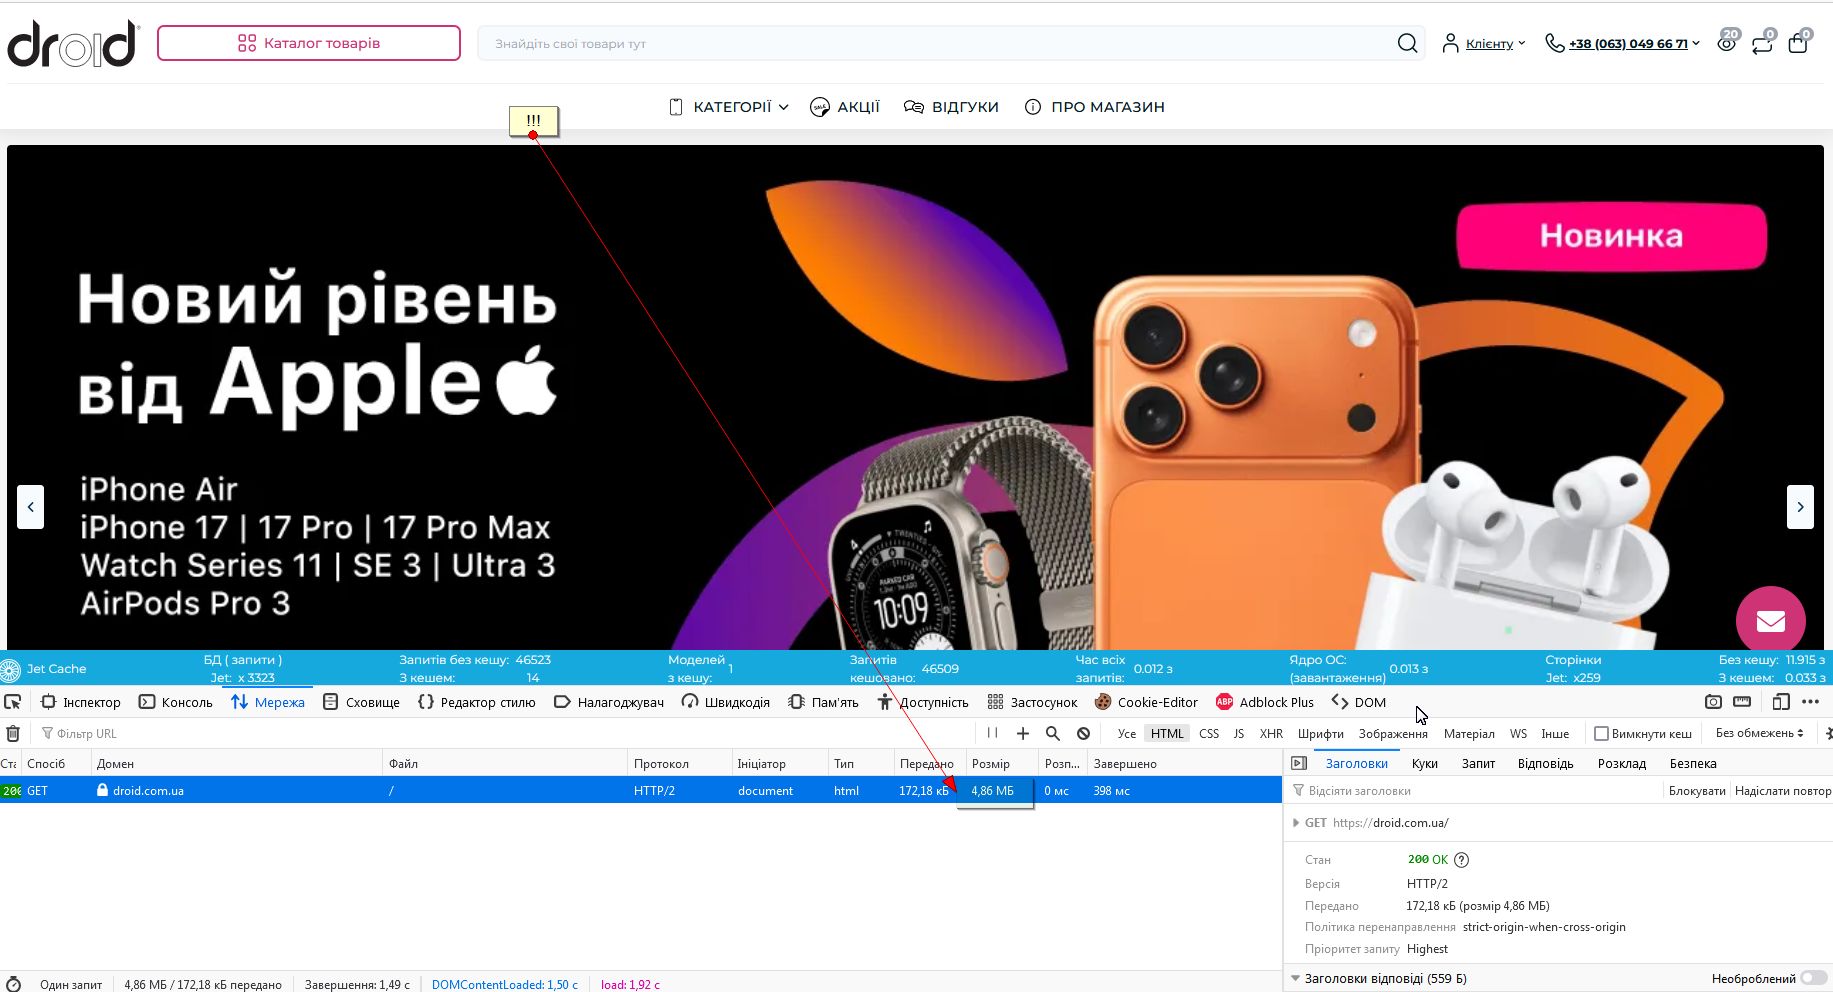Focus the Відсіяти заголовки filter field
The width and height of the screenshot is (1833, 992).
pyautogui.click(x=1475, y=790)
